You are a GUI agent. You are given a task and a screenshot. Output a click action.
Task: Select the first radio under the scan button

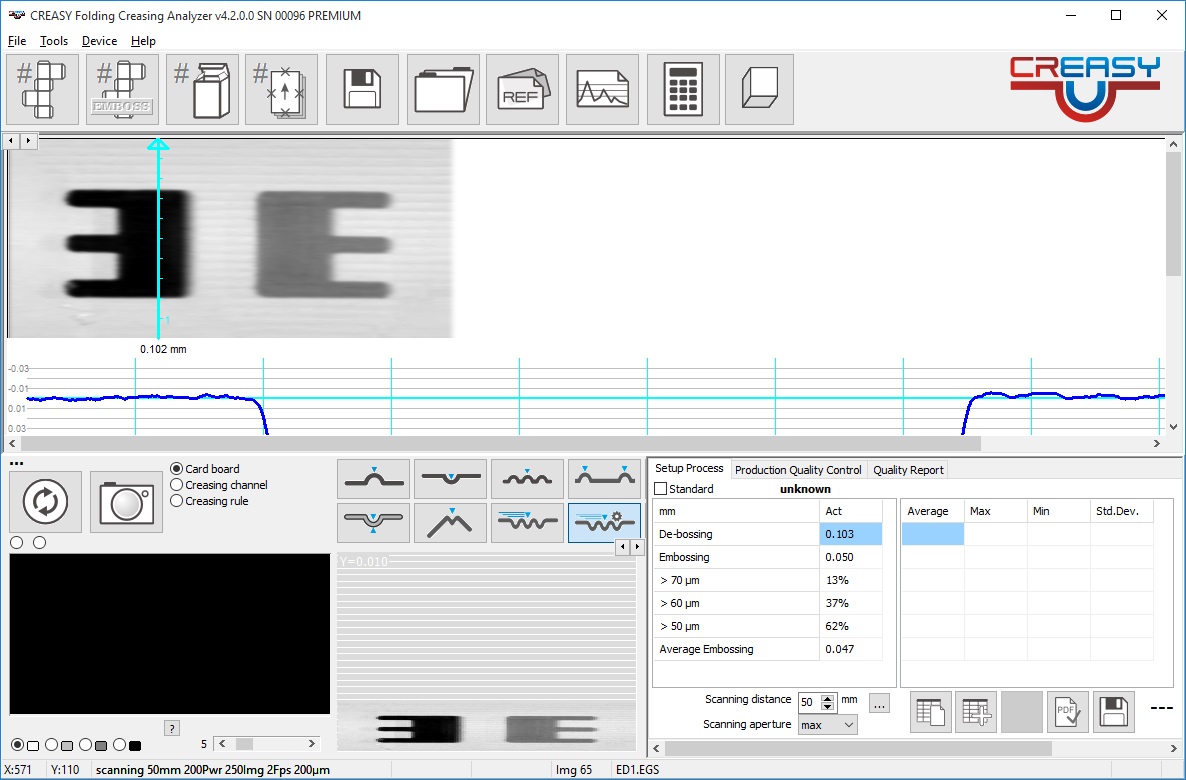coord(17,542)
